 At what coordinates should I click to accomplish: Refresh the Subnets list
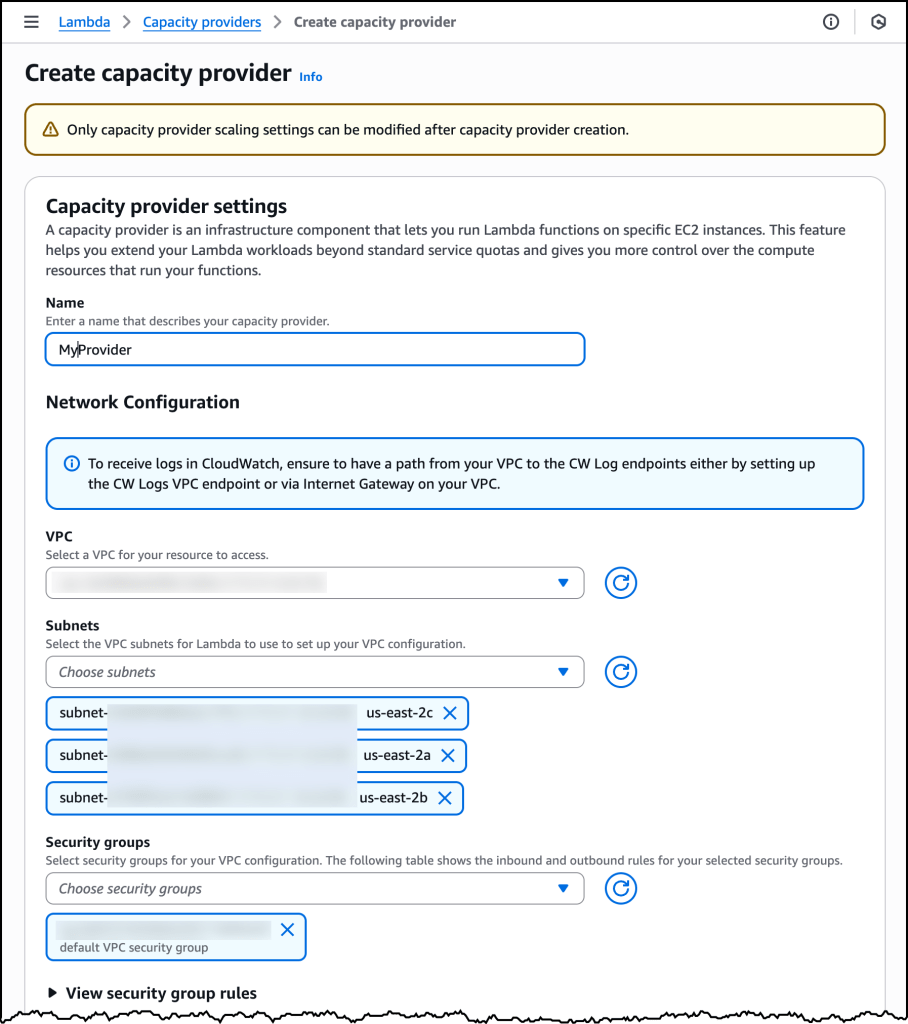point(620,671)
